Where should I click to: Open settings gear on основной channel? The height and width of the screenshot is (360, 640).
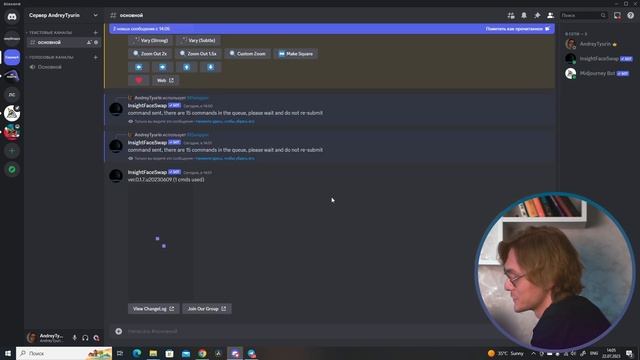tap(96, 42)
